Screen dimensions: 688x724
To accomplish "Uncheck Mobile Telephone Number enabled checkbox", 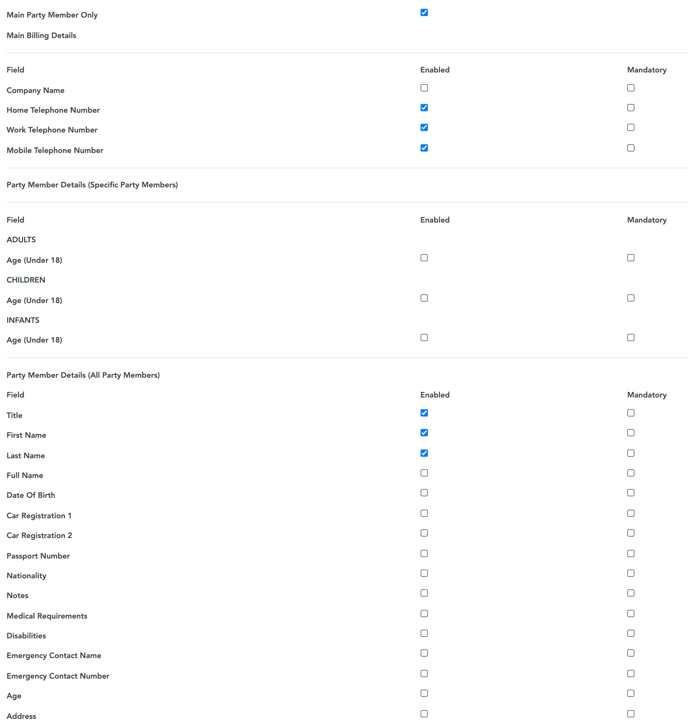I will [424, 148].
